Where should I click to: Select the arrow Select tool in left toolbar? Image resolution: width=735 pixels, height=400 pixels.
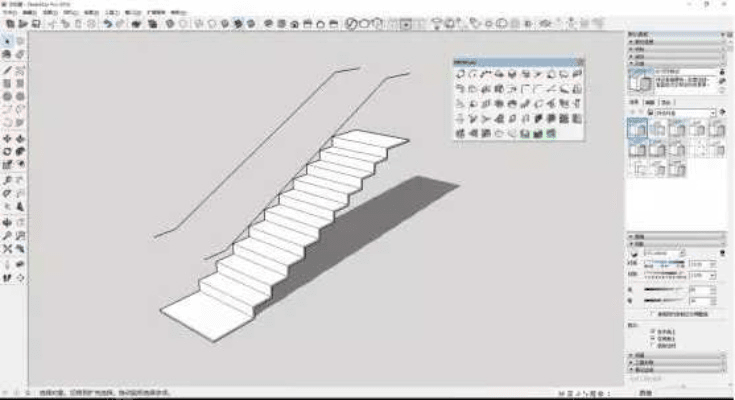(x=8, y=41)
